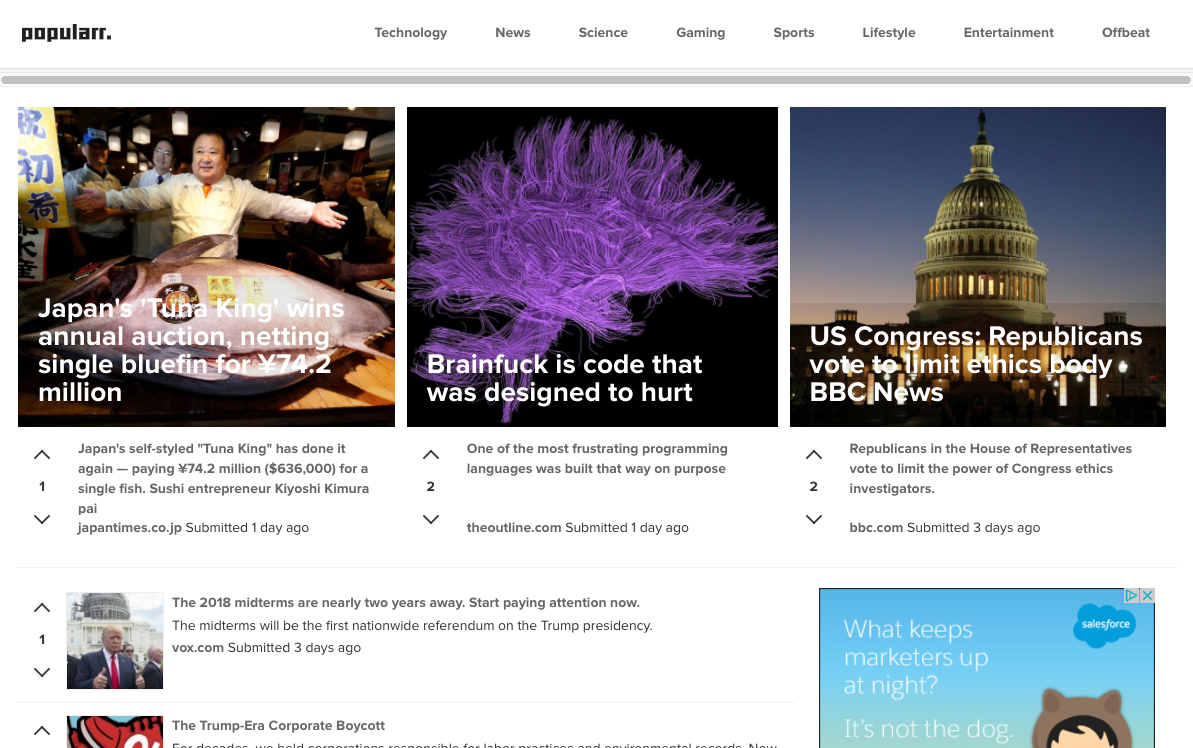Screen dimensions: 1193x748
Task: Upvote the Japan's Tuna King story
Action: (x=42, y=455)
